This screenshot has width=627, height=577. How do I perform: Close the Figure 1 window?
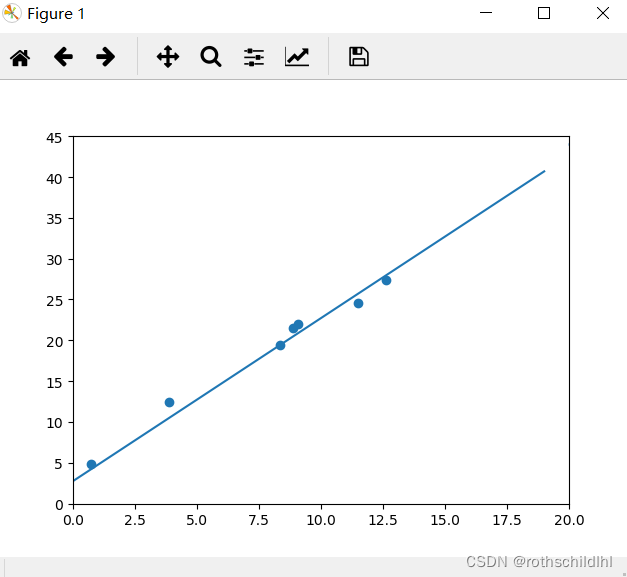(603, 13)
